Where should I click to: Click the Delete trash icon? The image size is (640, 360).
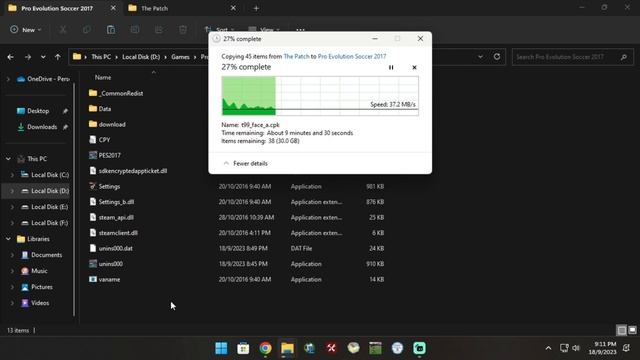(x=183, y=29)
